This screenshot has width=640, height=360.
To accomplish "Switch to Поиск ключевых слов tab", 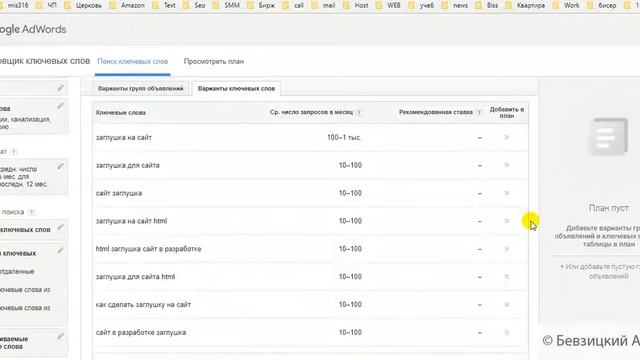I will tap(133, 62).
